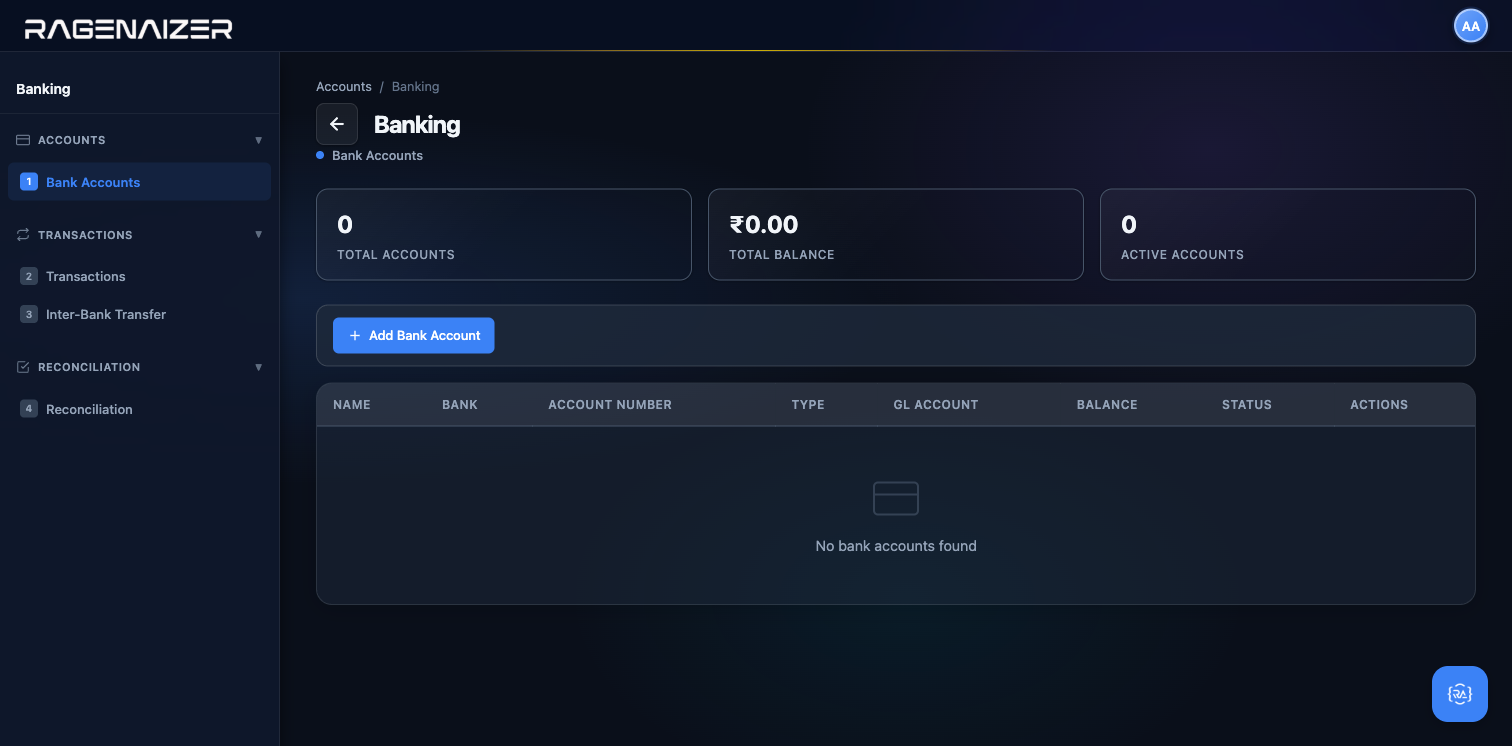Image resolution: width=1512 pixels, height=746 pixels.
Task: Click the ACCOUNT NUMBER column header
Action: point(610,405)
